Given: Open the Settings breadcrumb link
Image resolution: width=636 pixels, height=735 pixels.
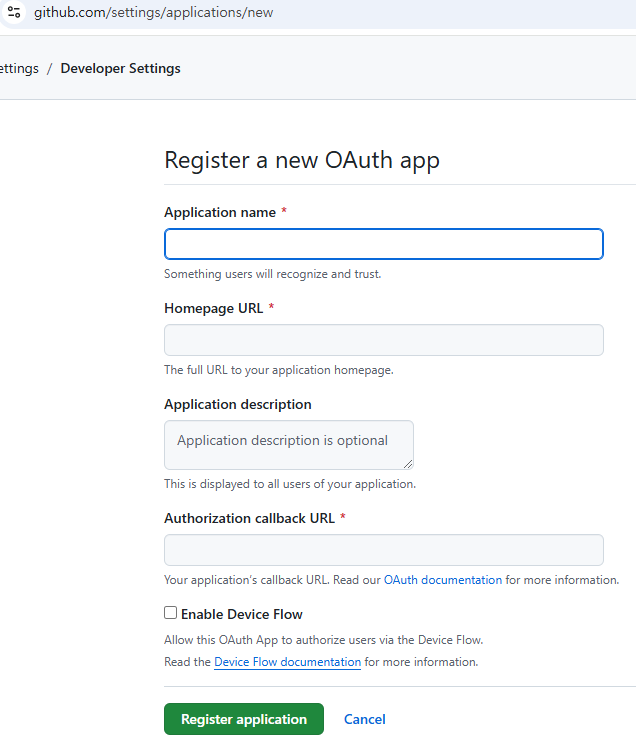Looking at the screenshot, I should (x=19, y=68).
